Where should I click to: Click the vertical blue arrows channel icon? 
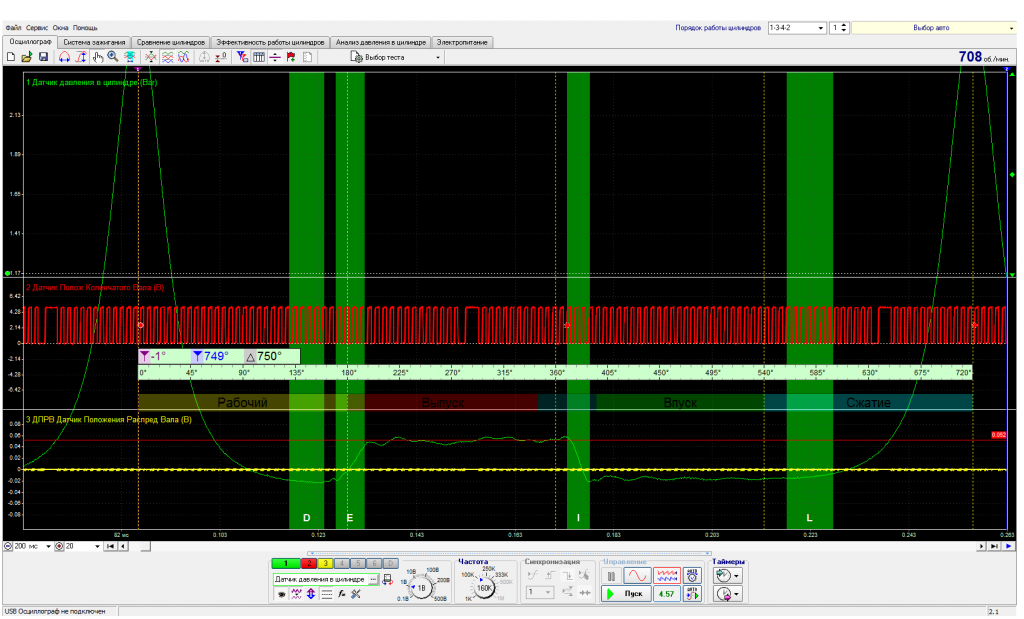[x=311, y=594]
